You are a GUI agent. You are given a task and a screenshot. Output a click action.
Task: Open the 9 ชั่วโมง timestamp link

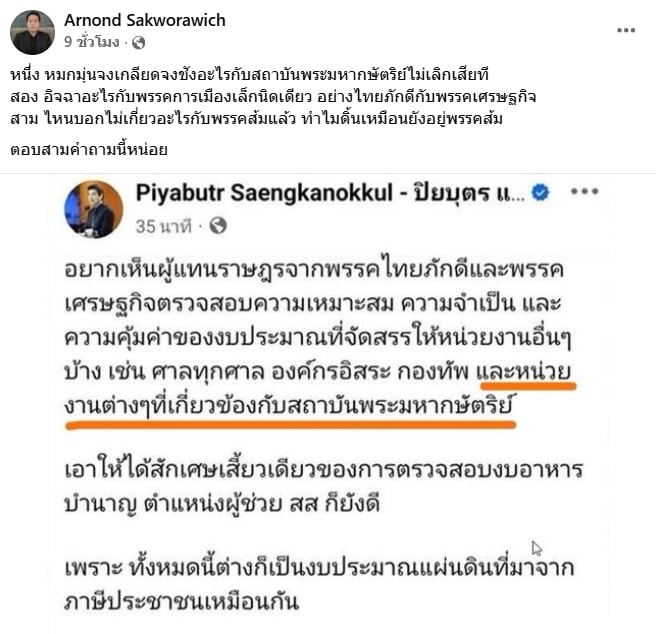tap(92, 42)
